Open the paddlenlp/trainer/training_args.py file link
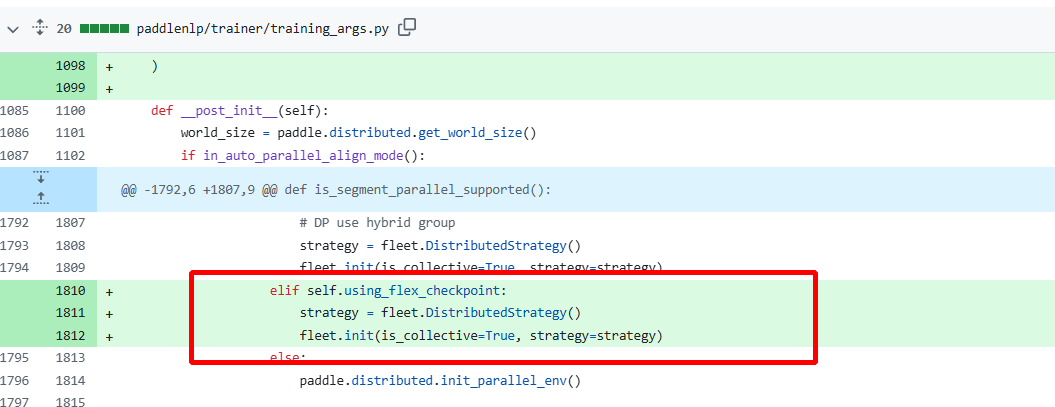This screenshot has width=1055, height=407. 263,29
